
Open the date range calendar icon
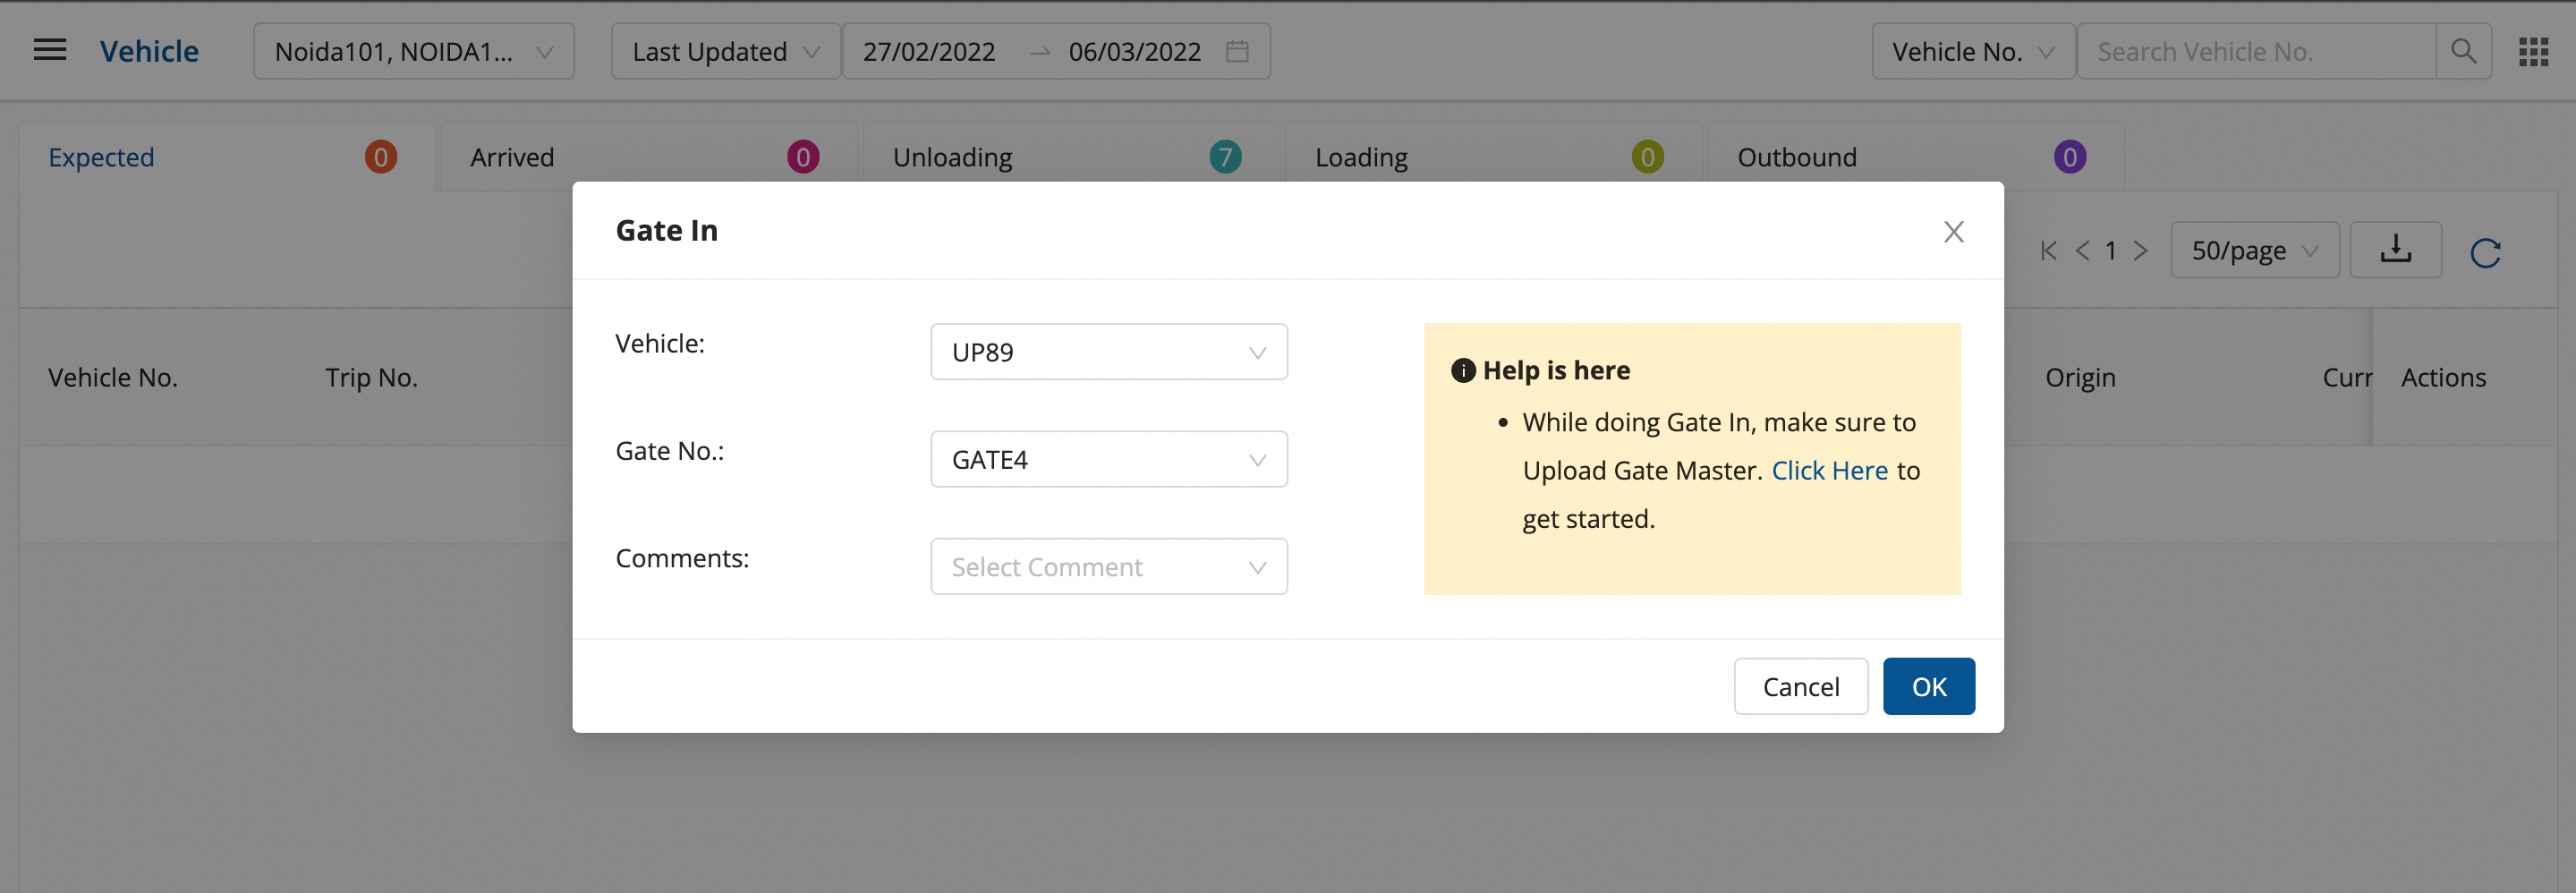click(x=1237, y=51)
